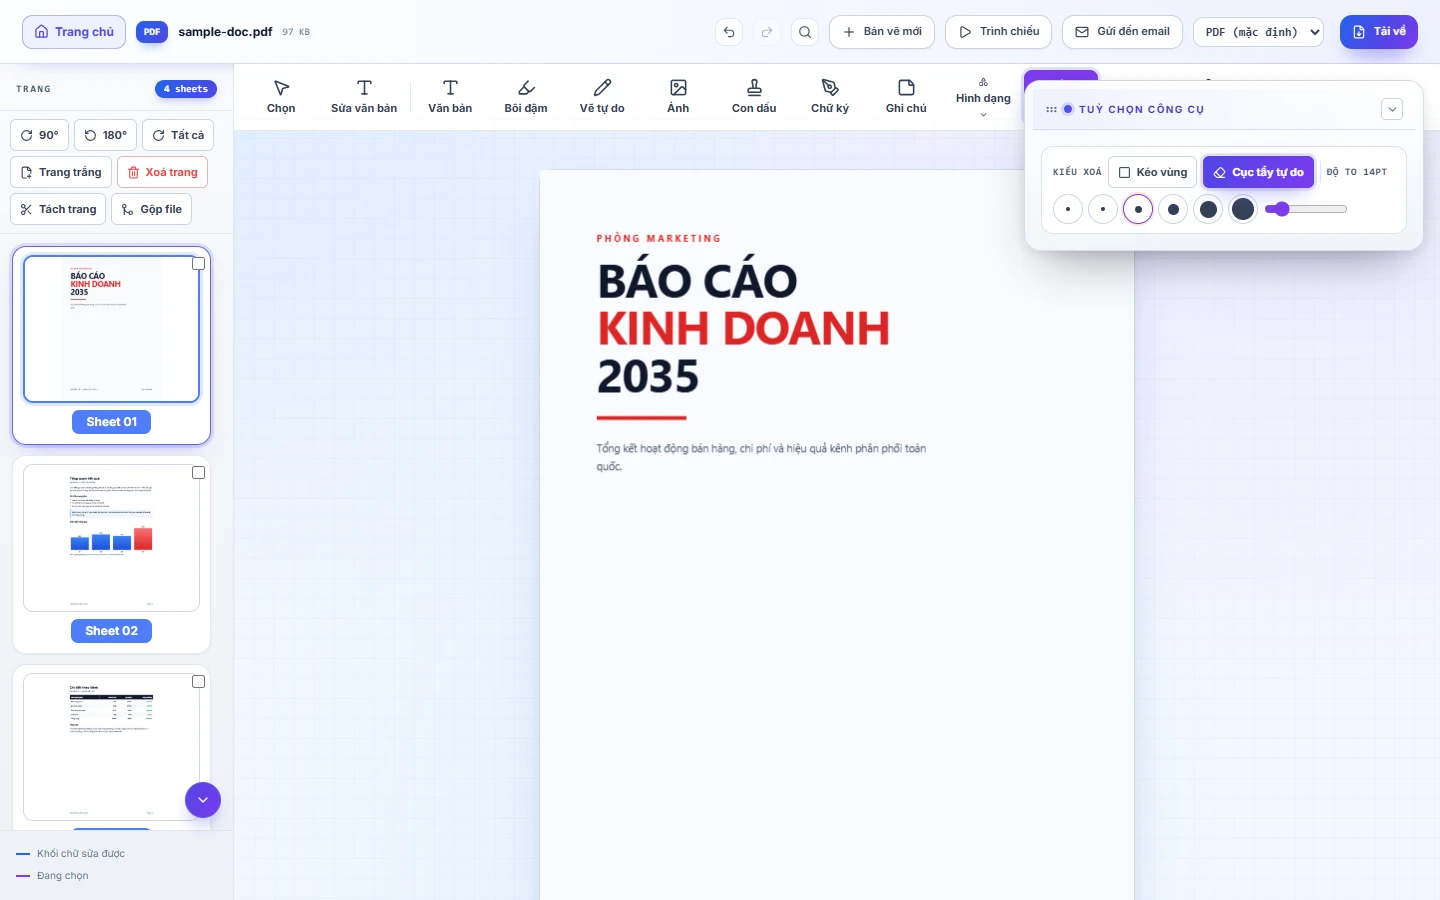Viewport: 1440px width, 900px height.
Task: Start Trình chiếu presentation
Action: 998,32
